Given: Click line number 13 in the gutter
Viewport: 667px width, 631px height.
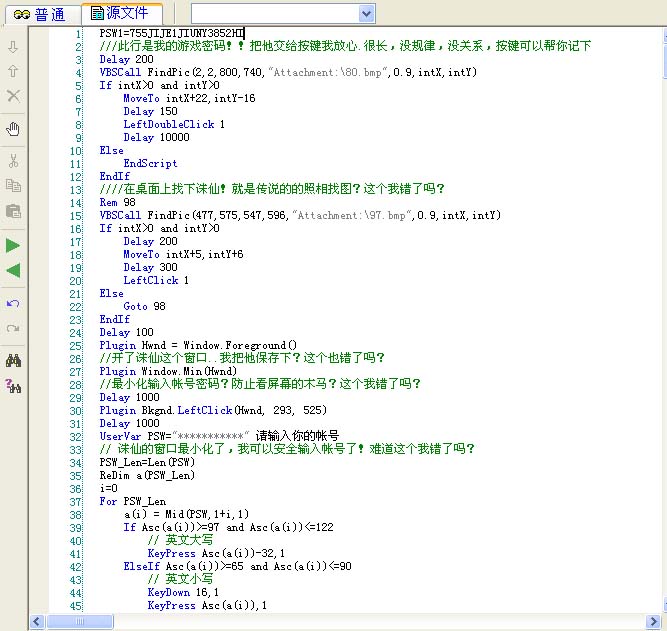Looking at the screenshot, I should [75, 189].
